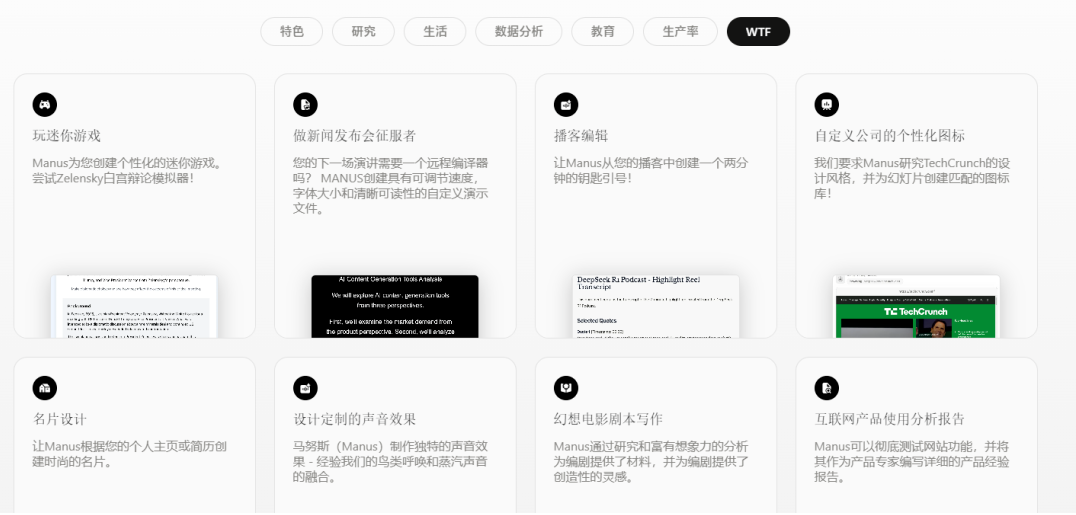Open the 做新闻发布会征服者 title
Screen dimensions: 1076x515
pyautogui.click(x=354, y=136)
